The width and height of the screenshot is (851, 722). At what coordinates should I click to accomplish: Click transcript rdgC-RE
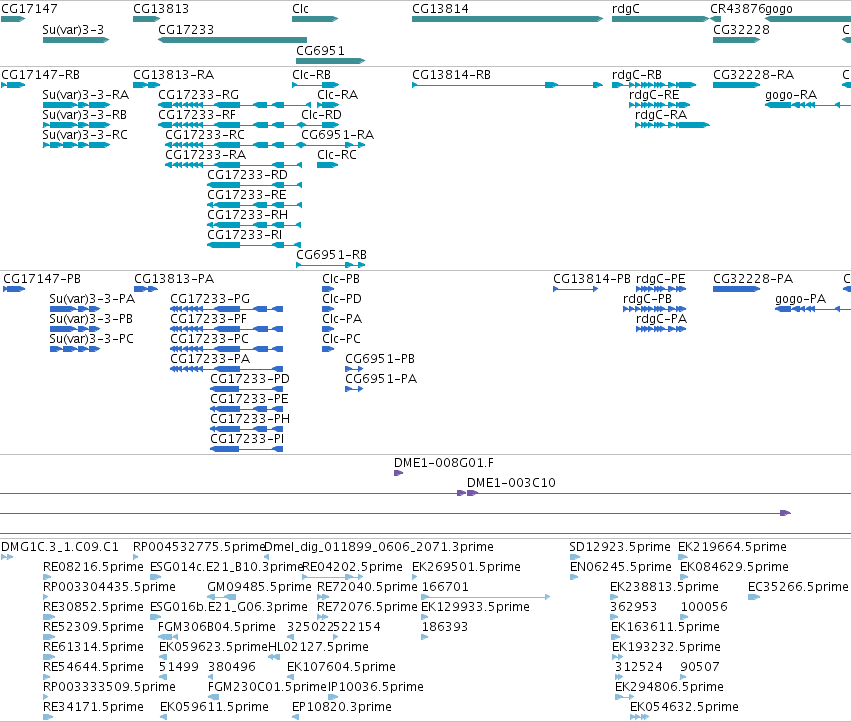659,105
